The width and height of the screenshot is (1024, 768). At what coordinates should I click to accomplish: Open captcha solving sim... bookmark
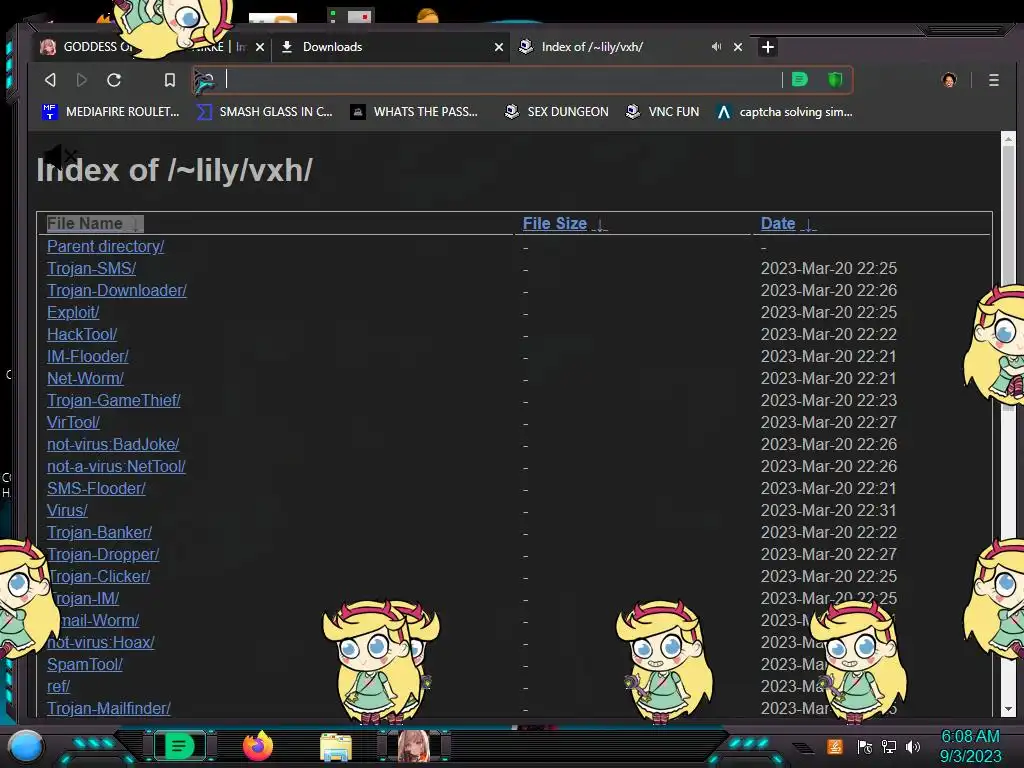coord(784,112)
